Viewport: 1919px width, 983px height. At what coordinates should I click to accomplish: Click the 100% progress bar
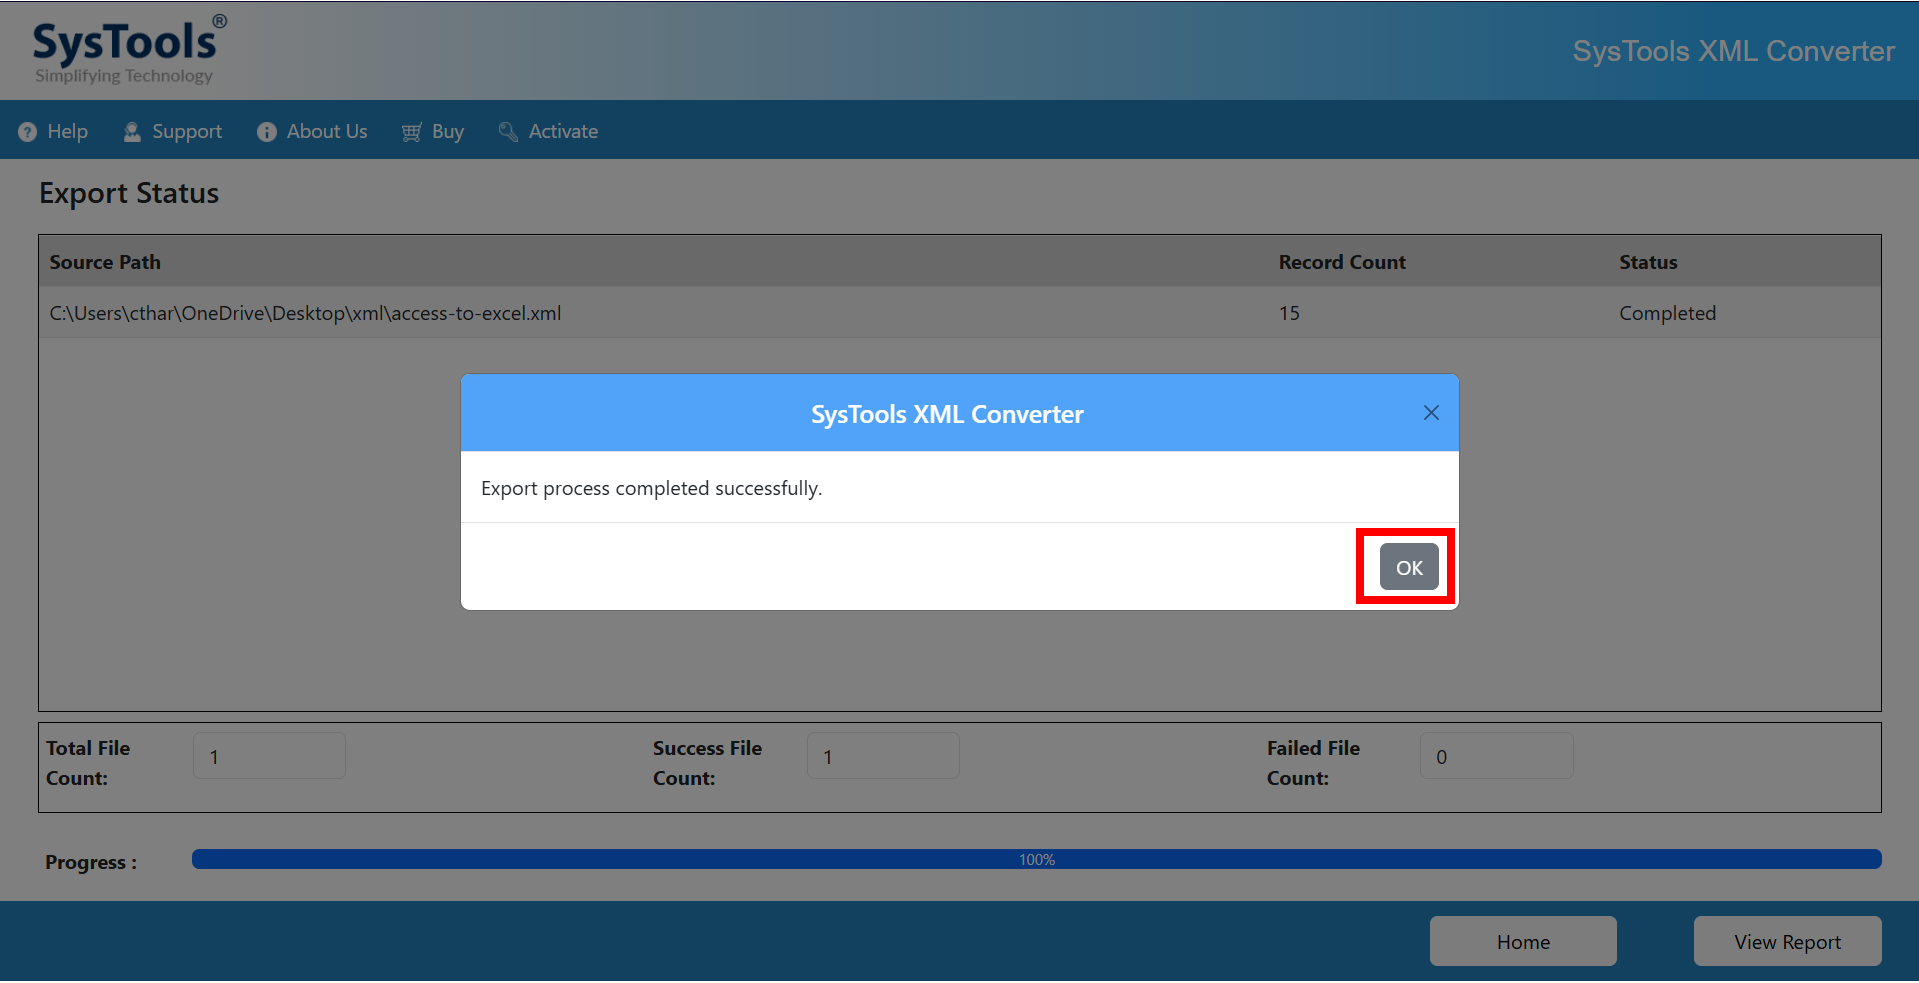point(1037,858)
